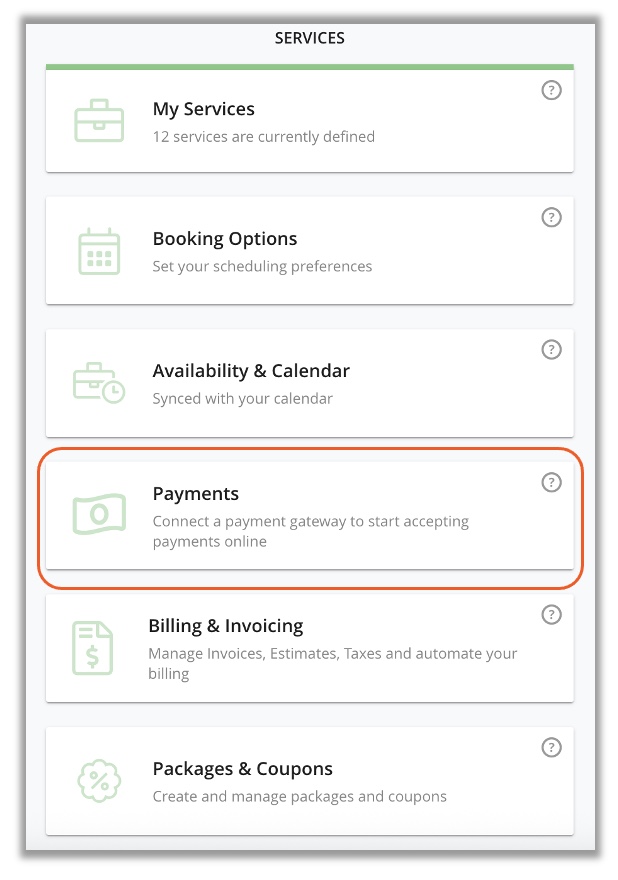
Task: Click the briefcase icon for My Services
Action: 99,121
